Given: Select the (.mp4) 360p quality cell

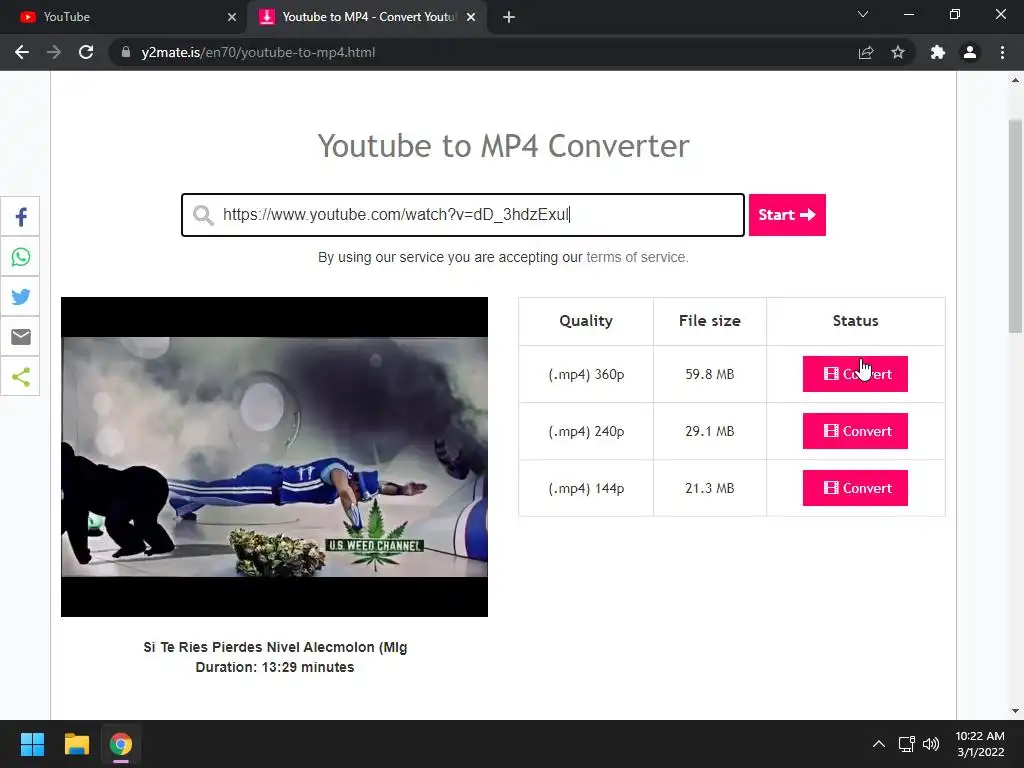Looking at the screenshot, I should pyautogui.click(x=586, y=374).
